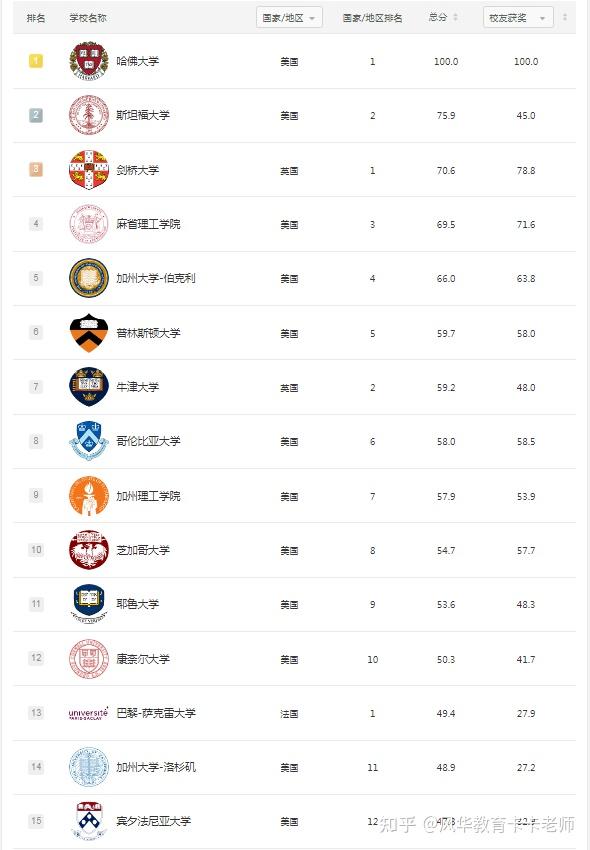Sort by the last column arrows

(565, 17)
